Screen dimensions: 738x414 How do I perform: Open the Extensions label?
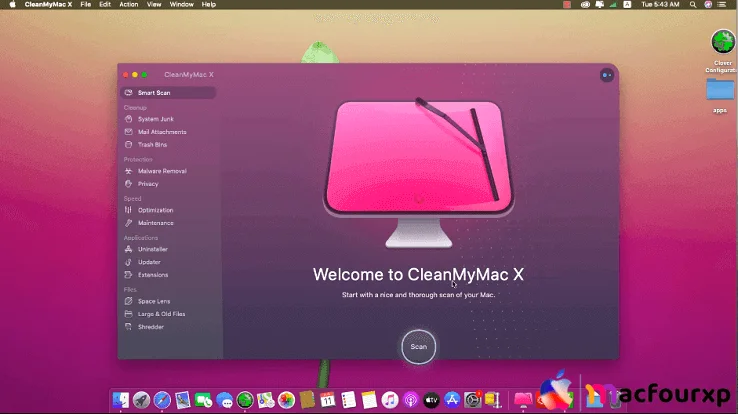(x=153, y=274)
